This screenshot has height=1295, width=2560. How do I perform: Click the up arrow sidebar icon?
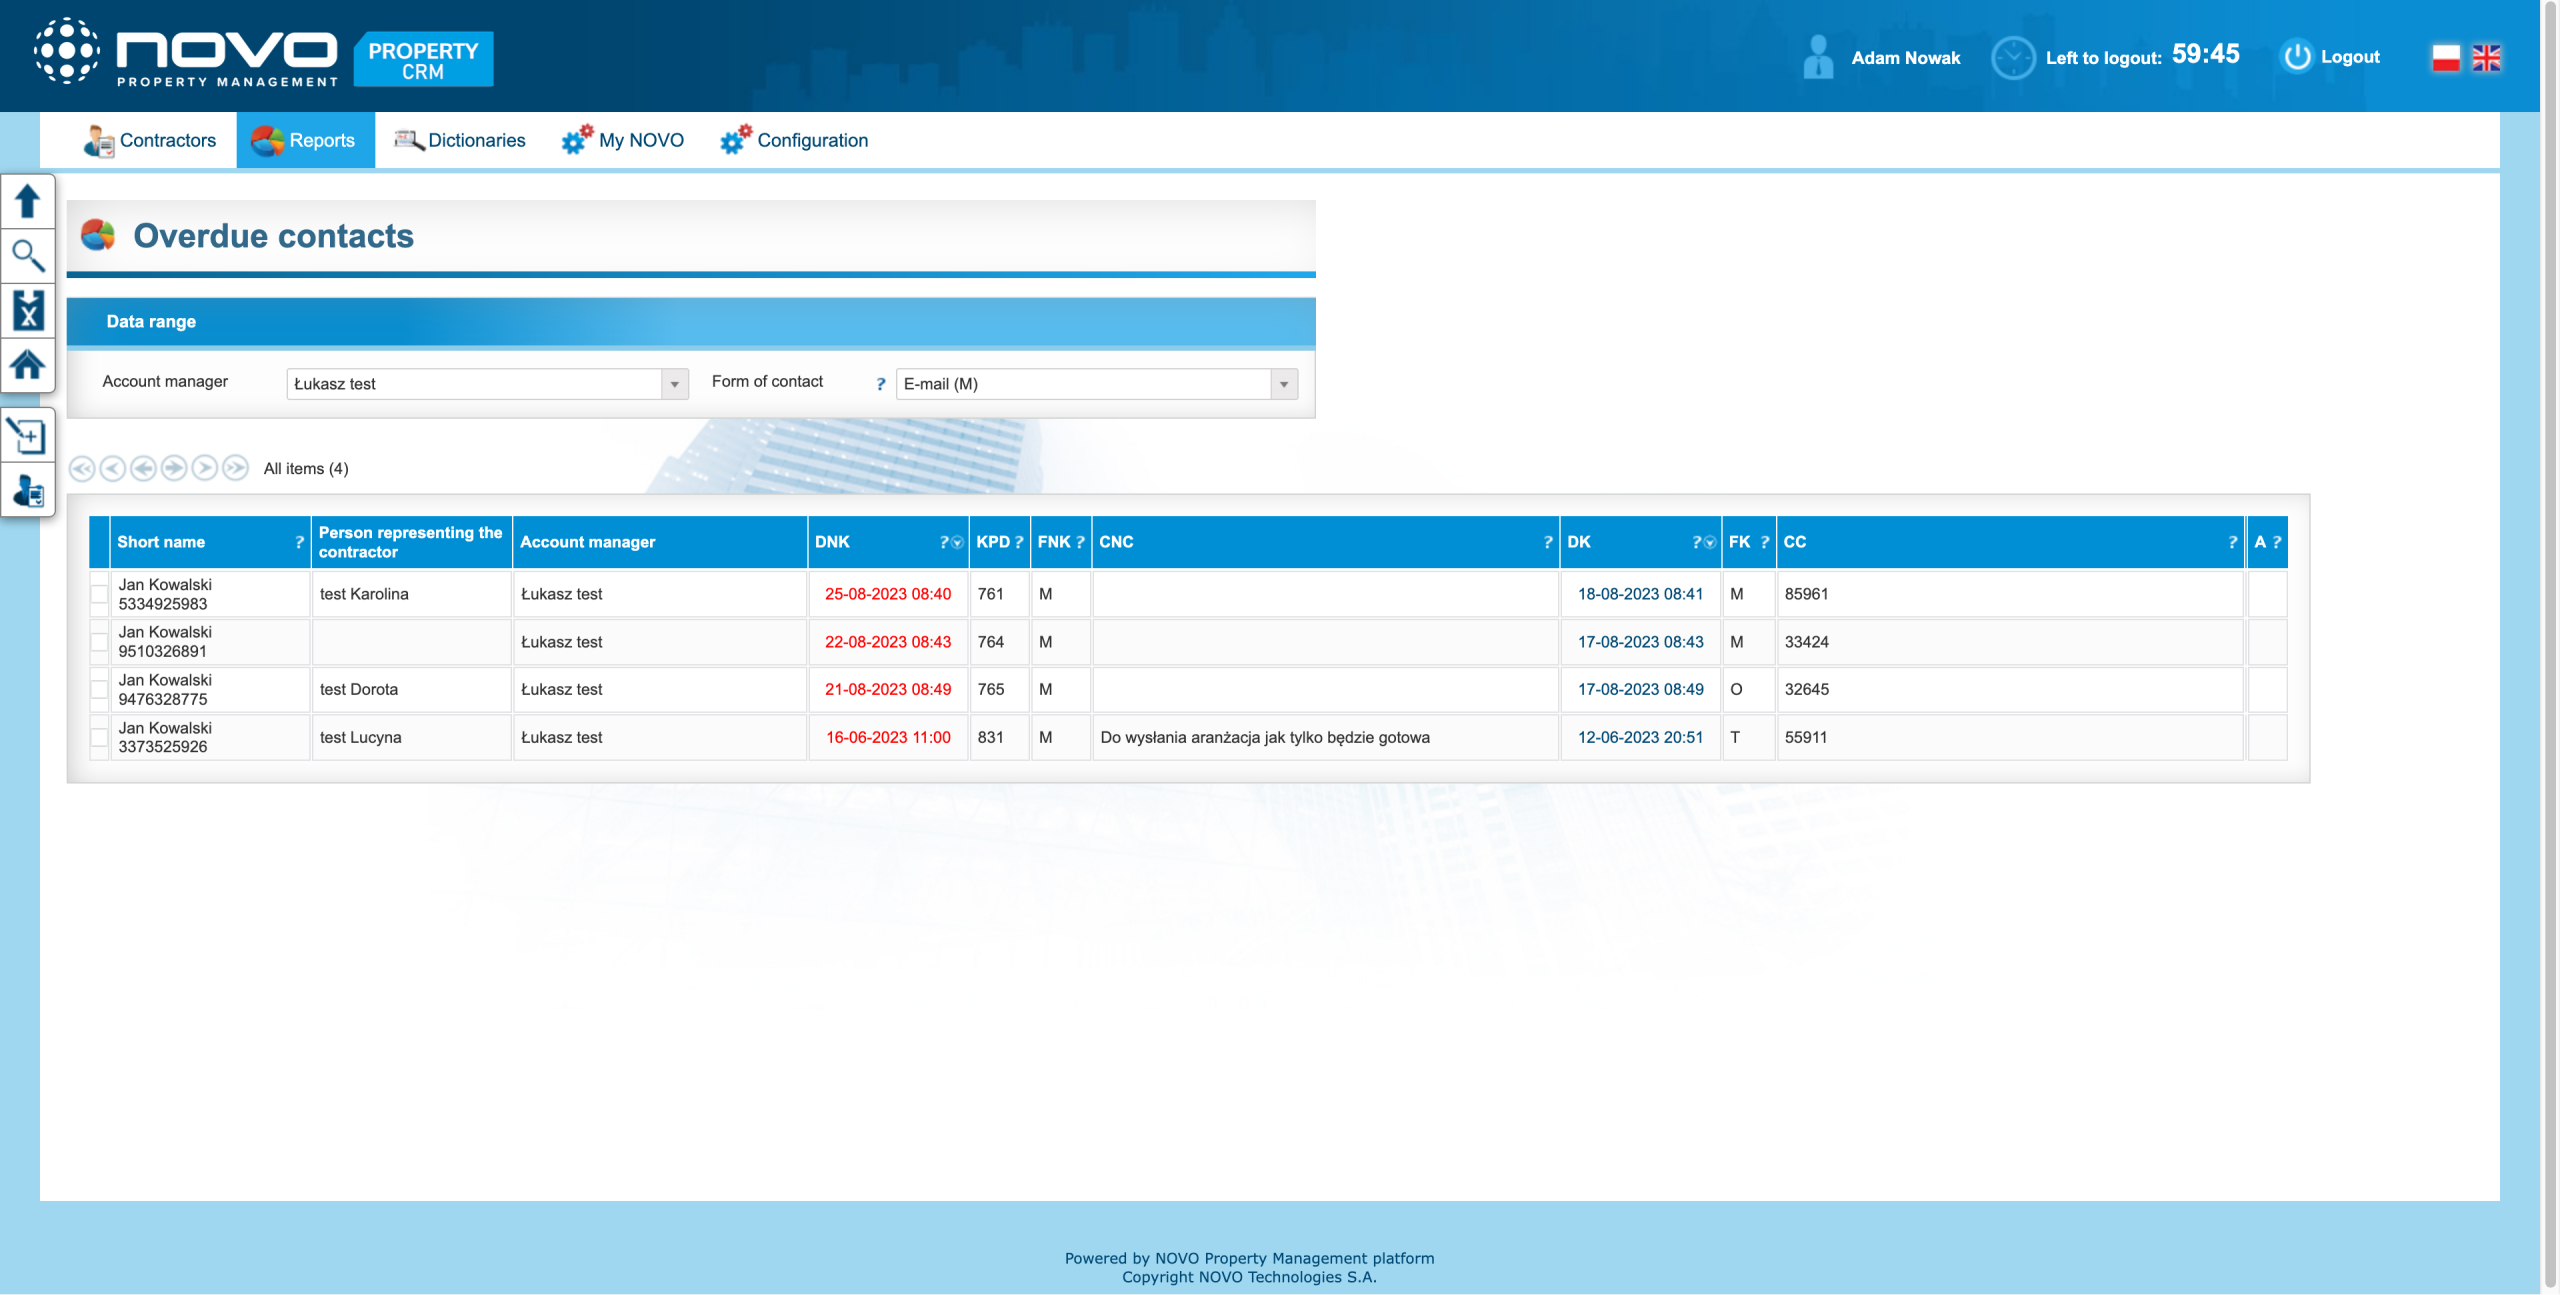tap(27, 201)
